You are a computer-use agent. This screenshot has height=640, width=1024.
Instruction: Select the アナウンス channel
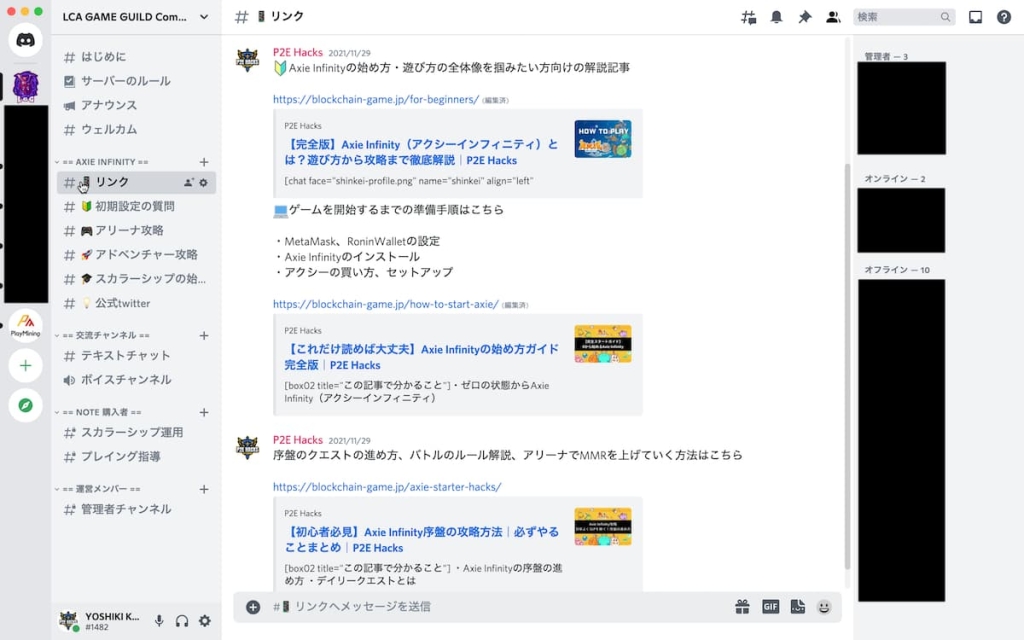tap(109, 105)
